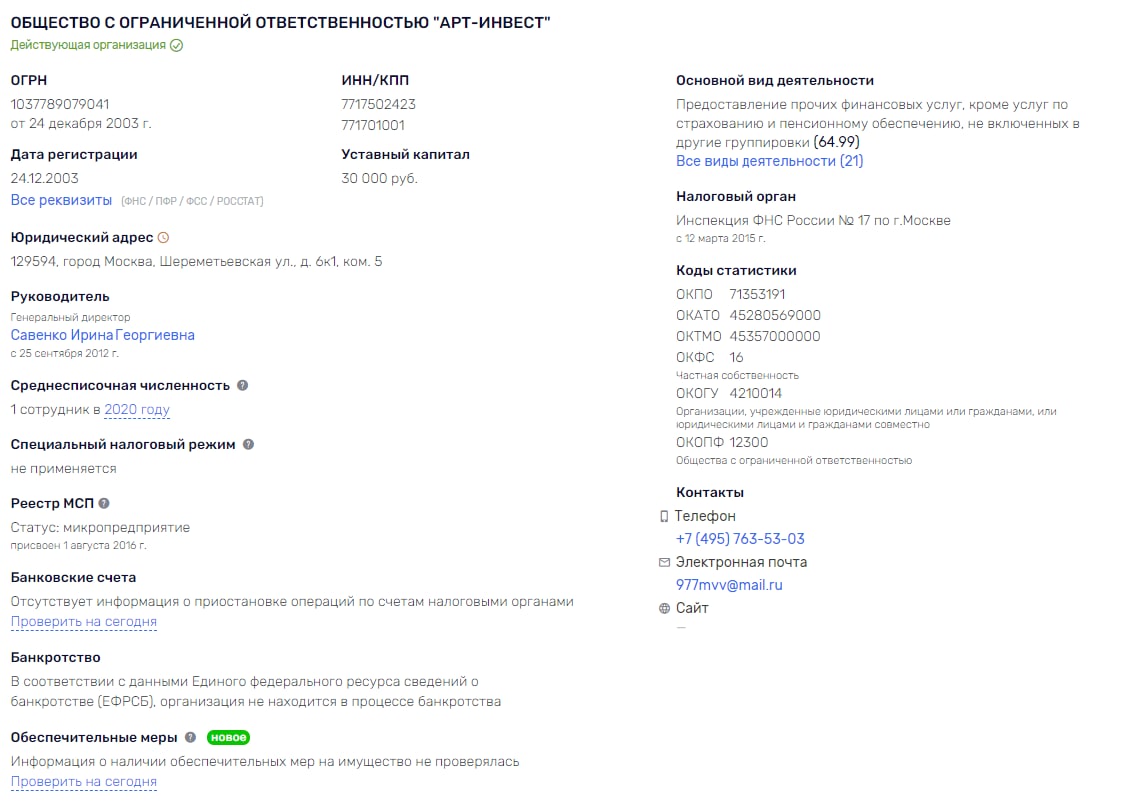This screenshot has width=1125, height=805.
Task: Open the Все реквизиты link
Action: point(61,200)
